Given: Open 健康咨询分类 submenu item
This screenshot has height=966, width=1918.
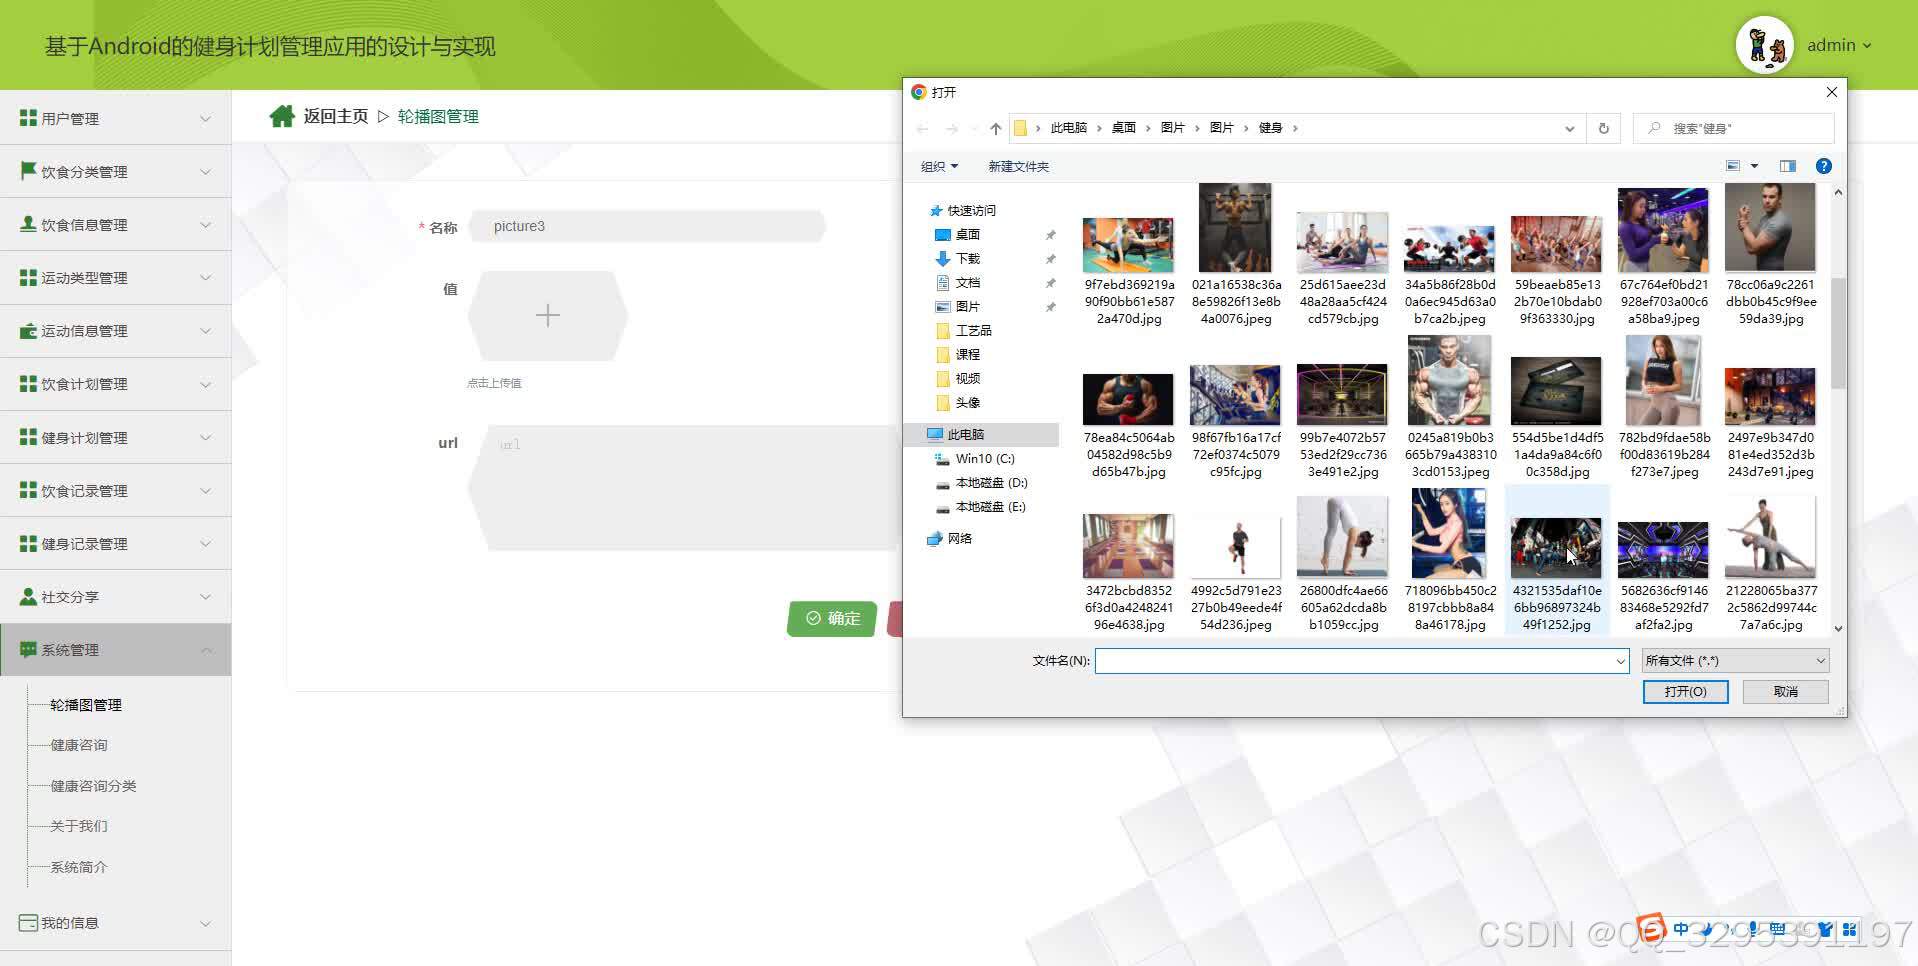Looking at the screenshot, I should click(x=93, y=785).
